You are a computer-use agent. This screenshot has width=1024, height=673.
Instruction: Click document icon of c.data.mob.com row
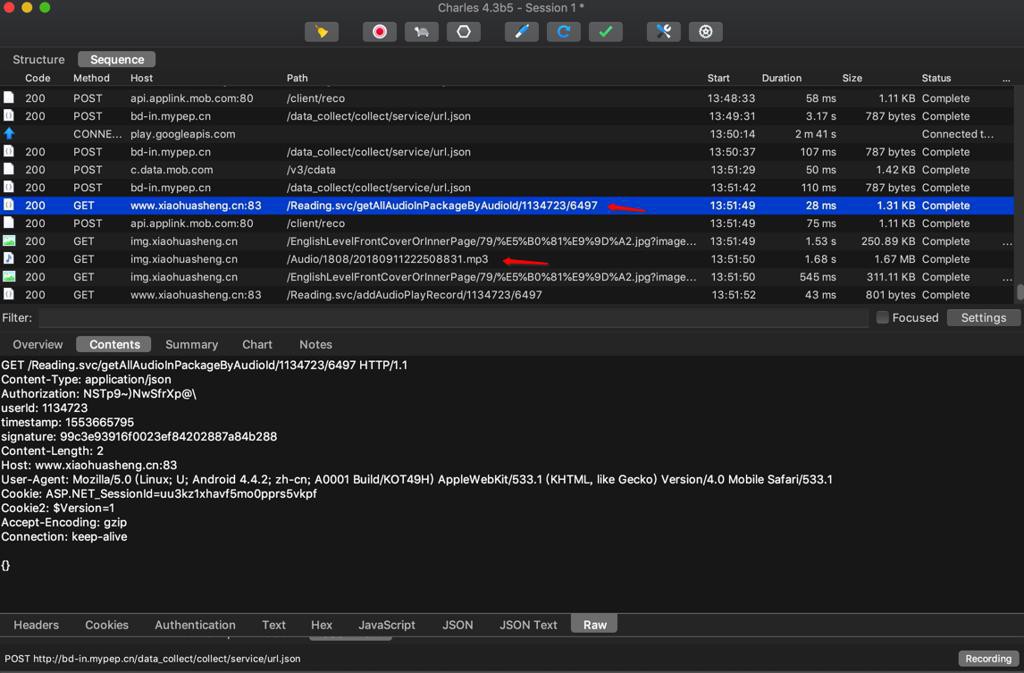(9, 170)
